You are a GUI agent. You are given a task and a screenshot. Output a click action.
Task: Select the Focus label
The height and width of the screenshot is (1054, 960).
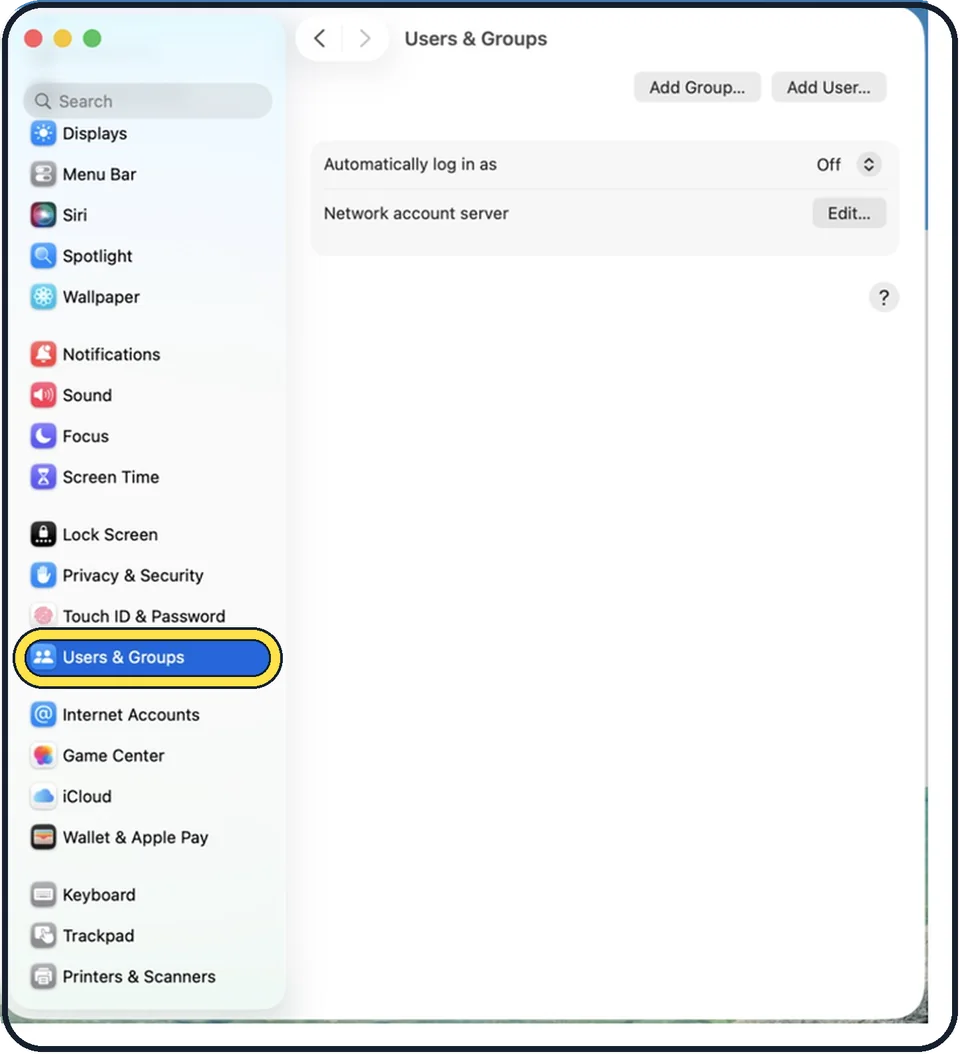(85, 436)
